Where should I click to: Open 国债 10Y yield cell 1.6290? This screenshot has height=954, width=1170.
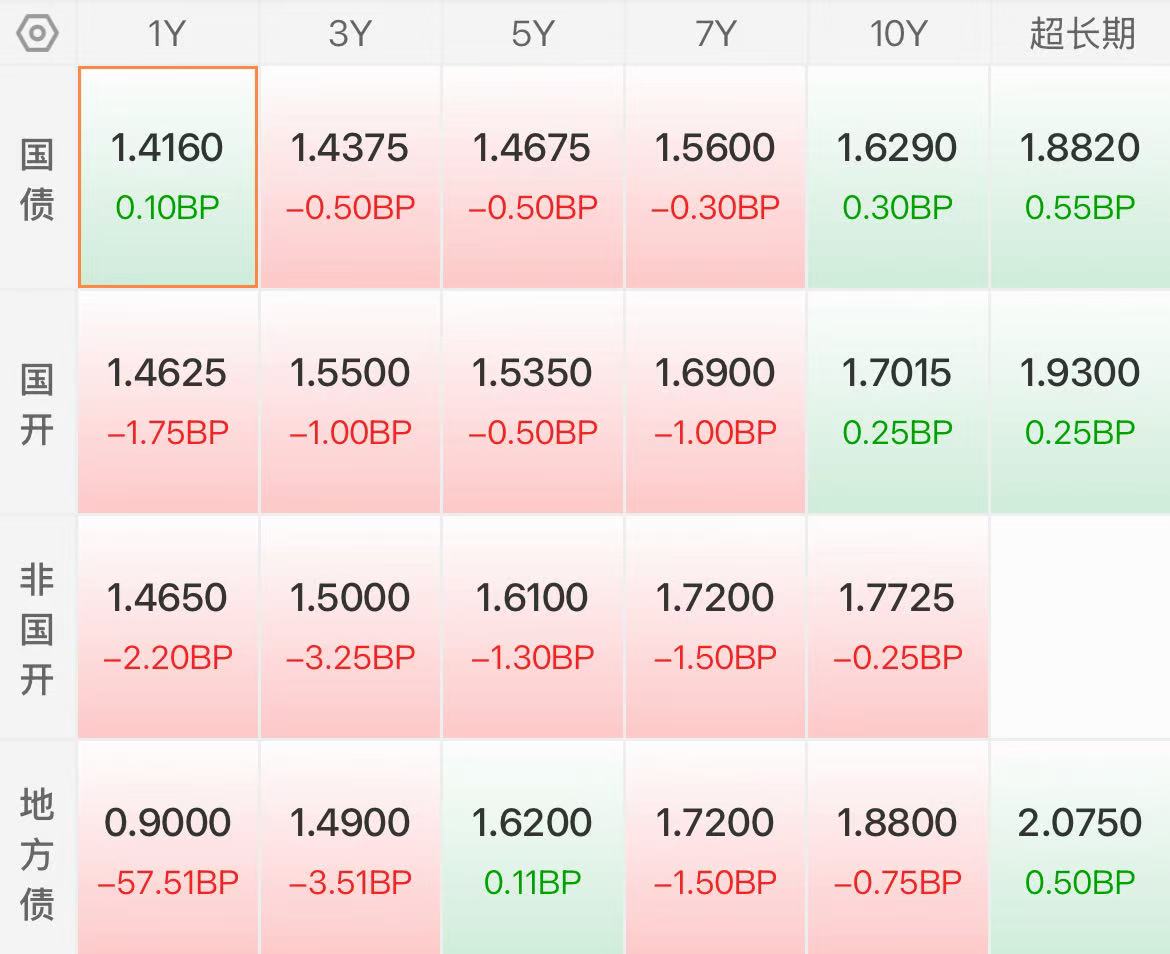tap(898, 177)
